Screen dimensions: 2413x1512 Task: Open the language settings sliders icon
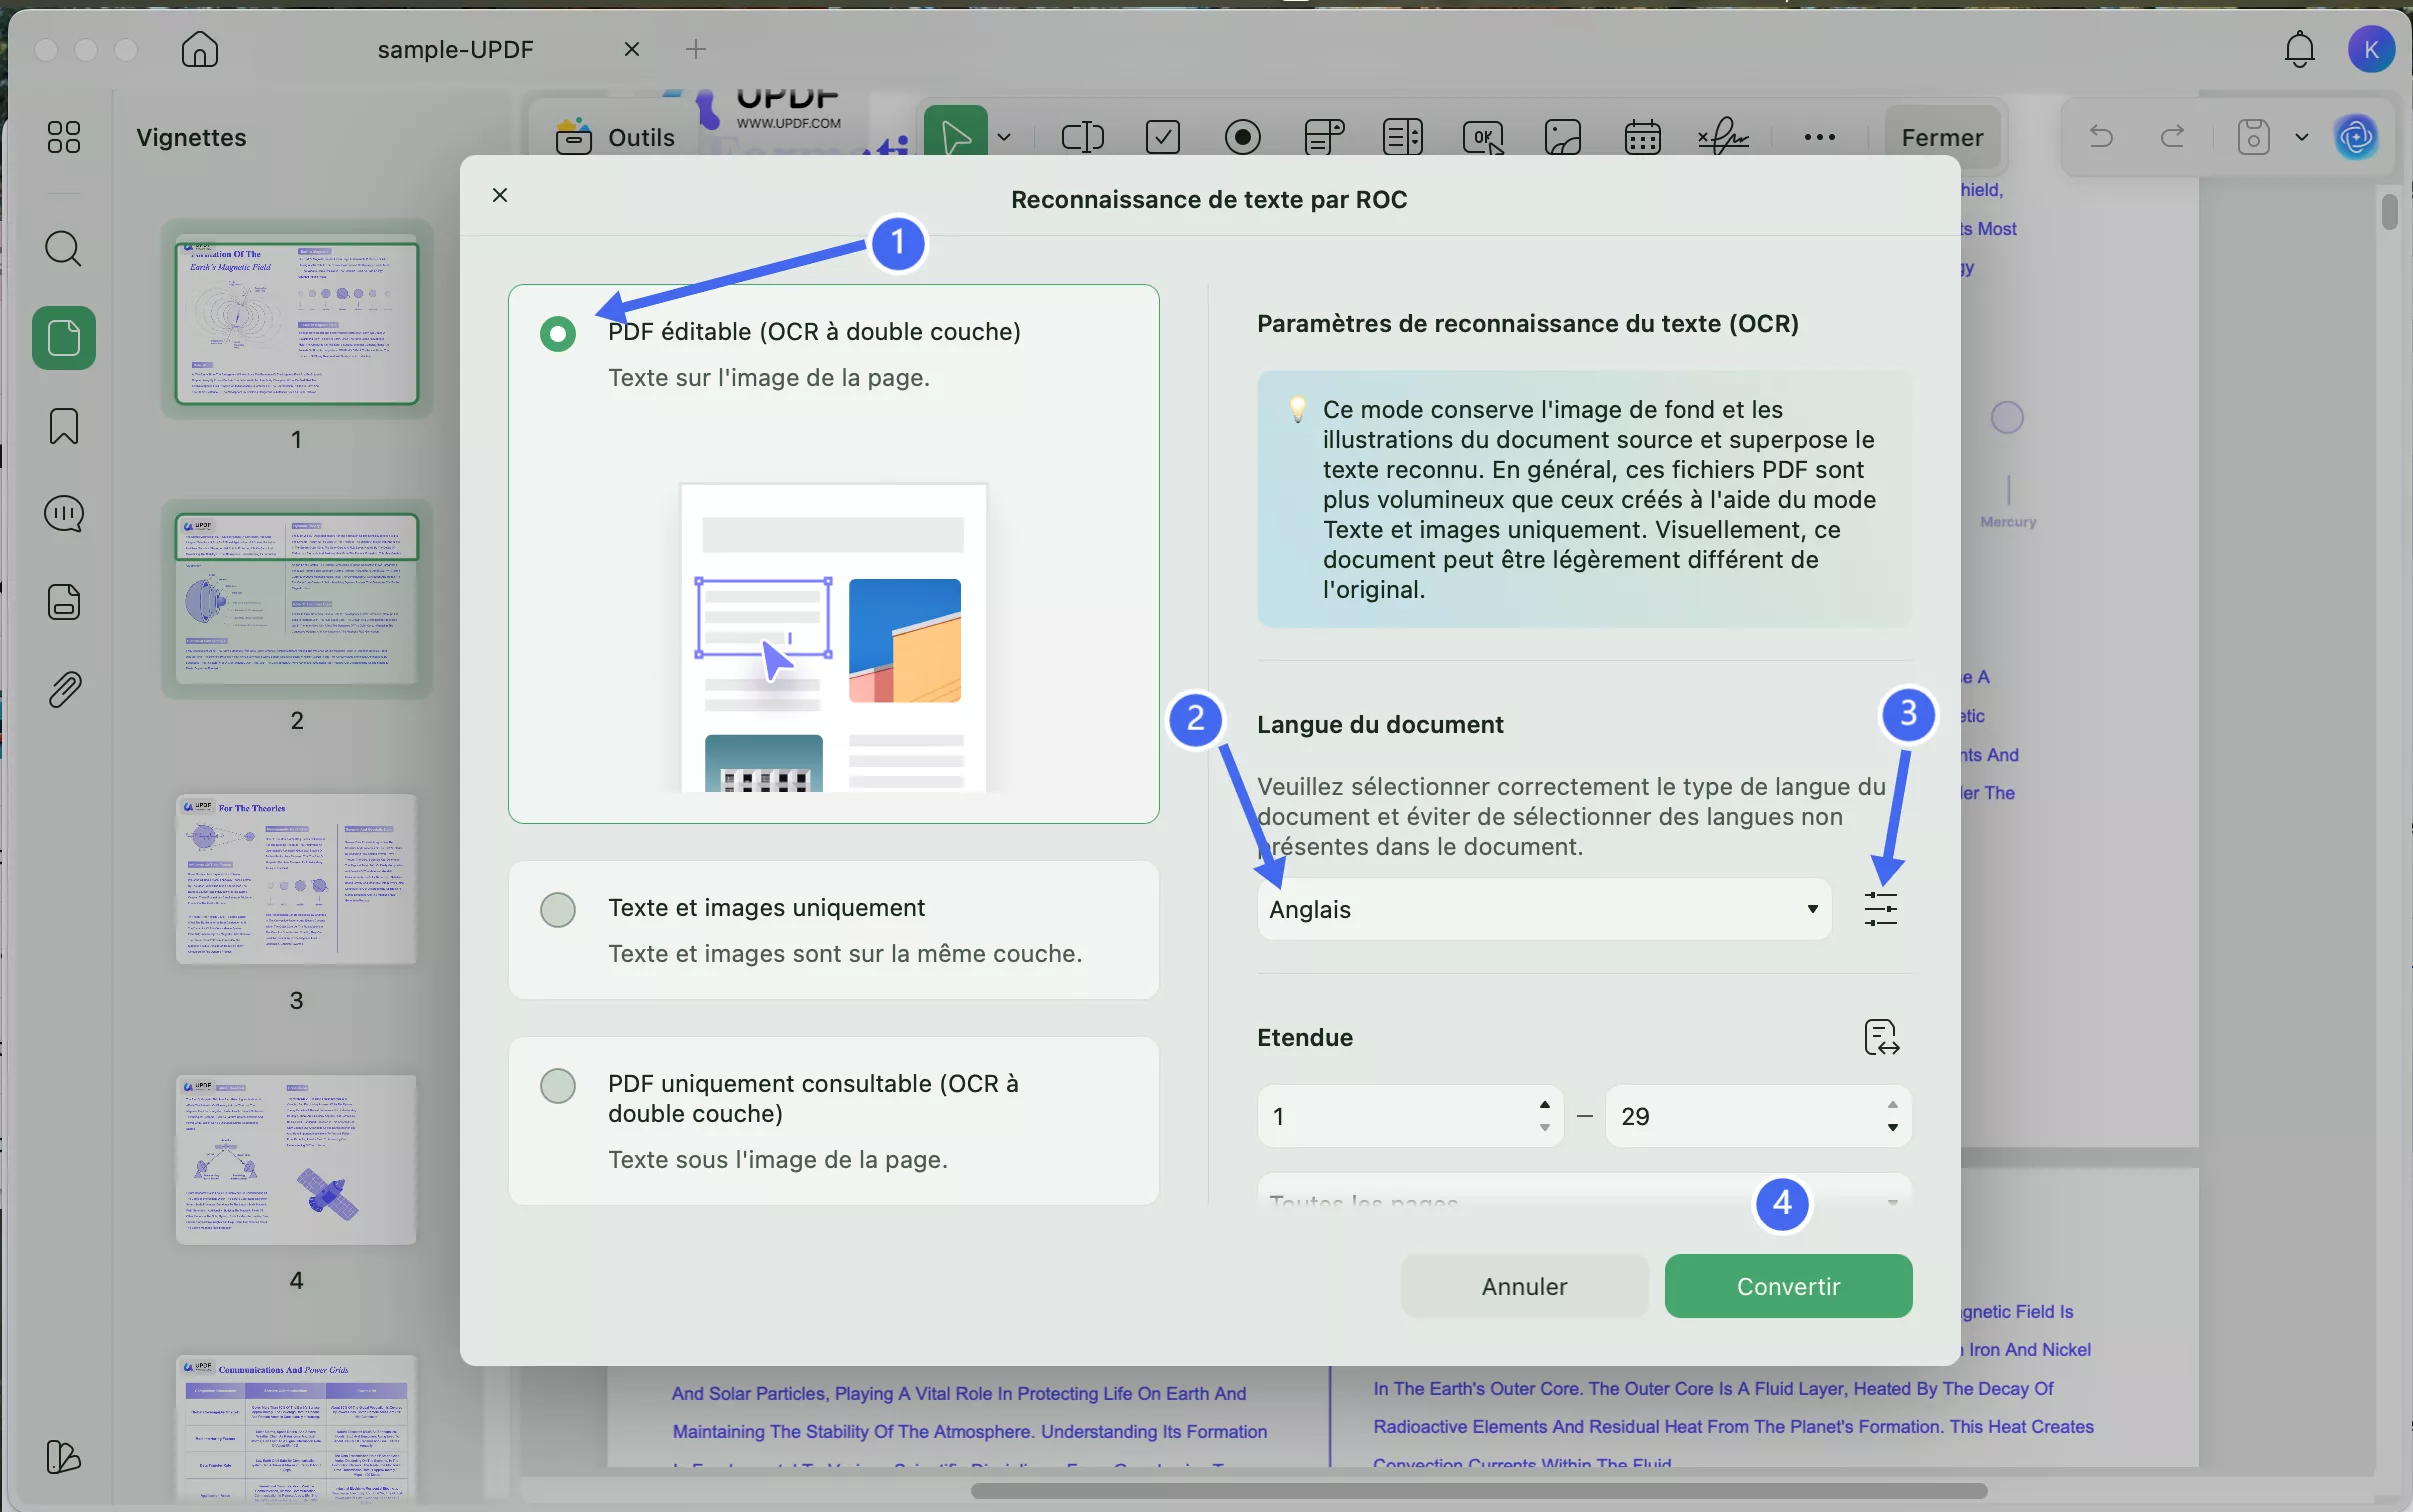point(1880,909)
